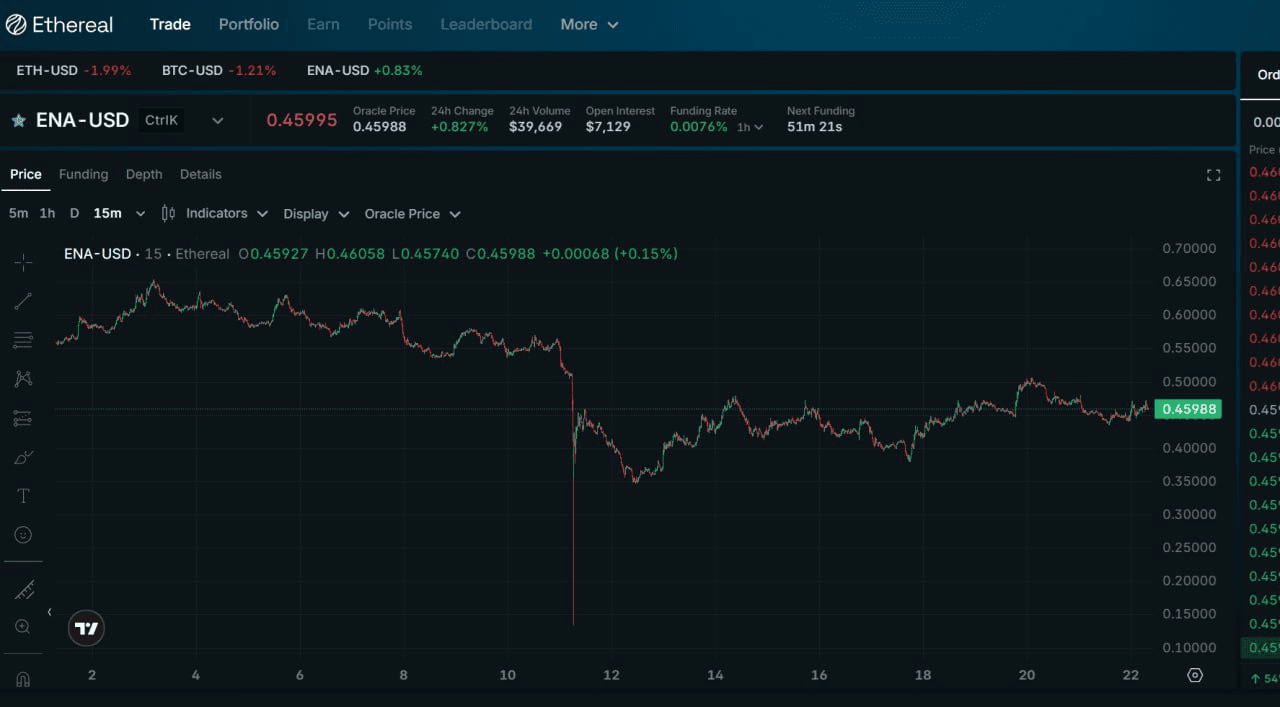Screen dimensions: 1280x707
Task: Select the brush drawing tool
Action: 23,457
